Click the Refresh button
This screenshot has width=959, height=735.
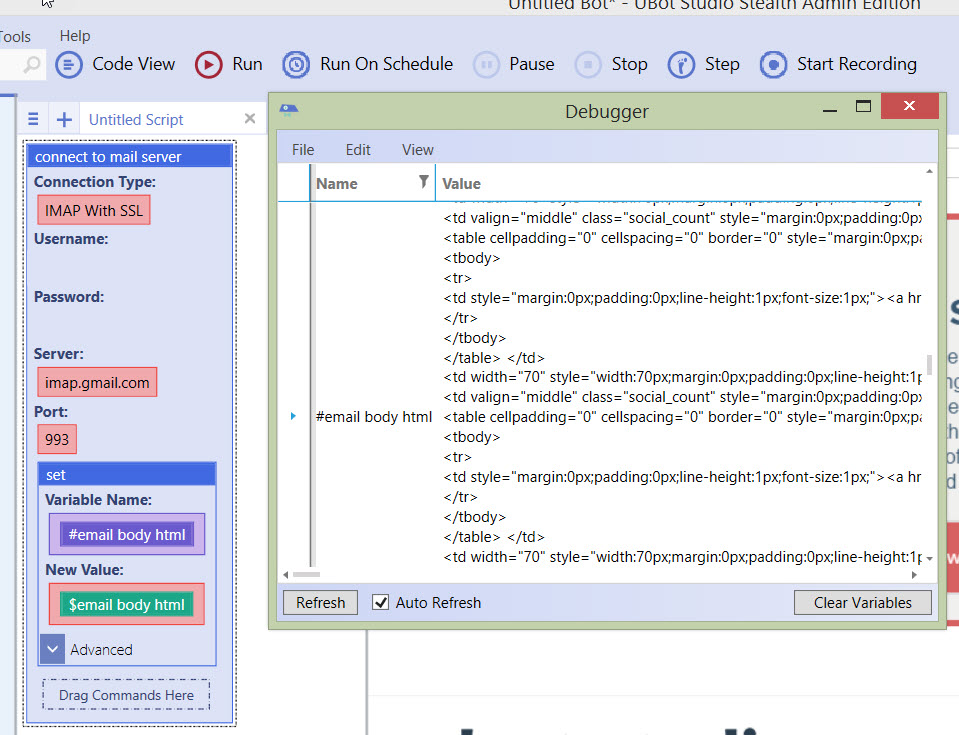click(320, 603)
